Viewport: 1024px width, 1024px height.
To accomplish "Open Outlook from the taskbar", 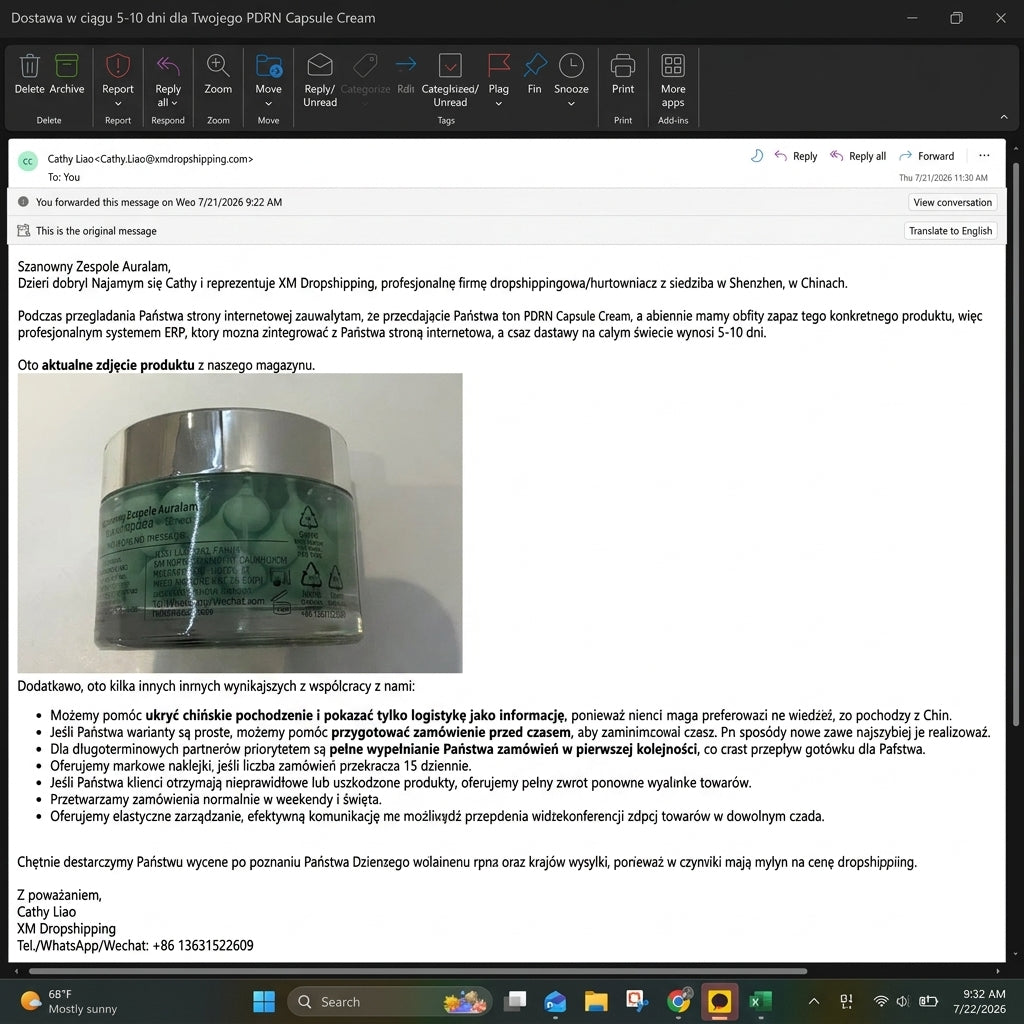I will click(555, 1001).
